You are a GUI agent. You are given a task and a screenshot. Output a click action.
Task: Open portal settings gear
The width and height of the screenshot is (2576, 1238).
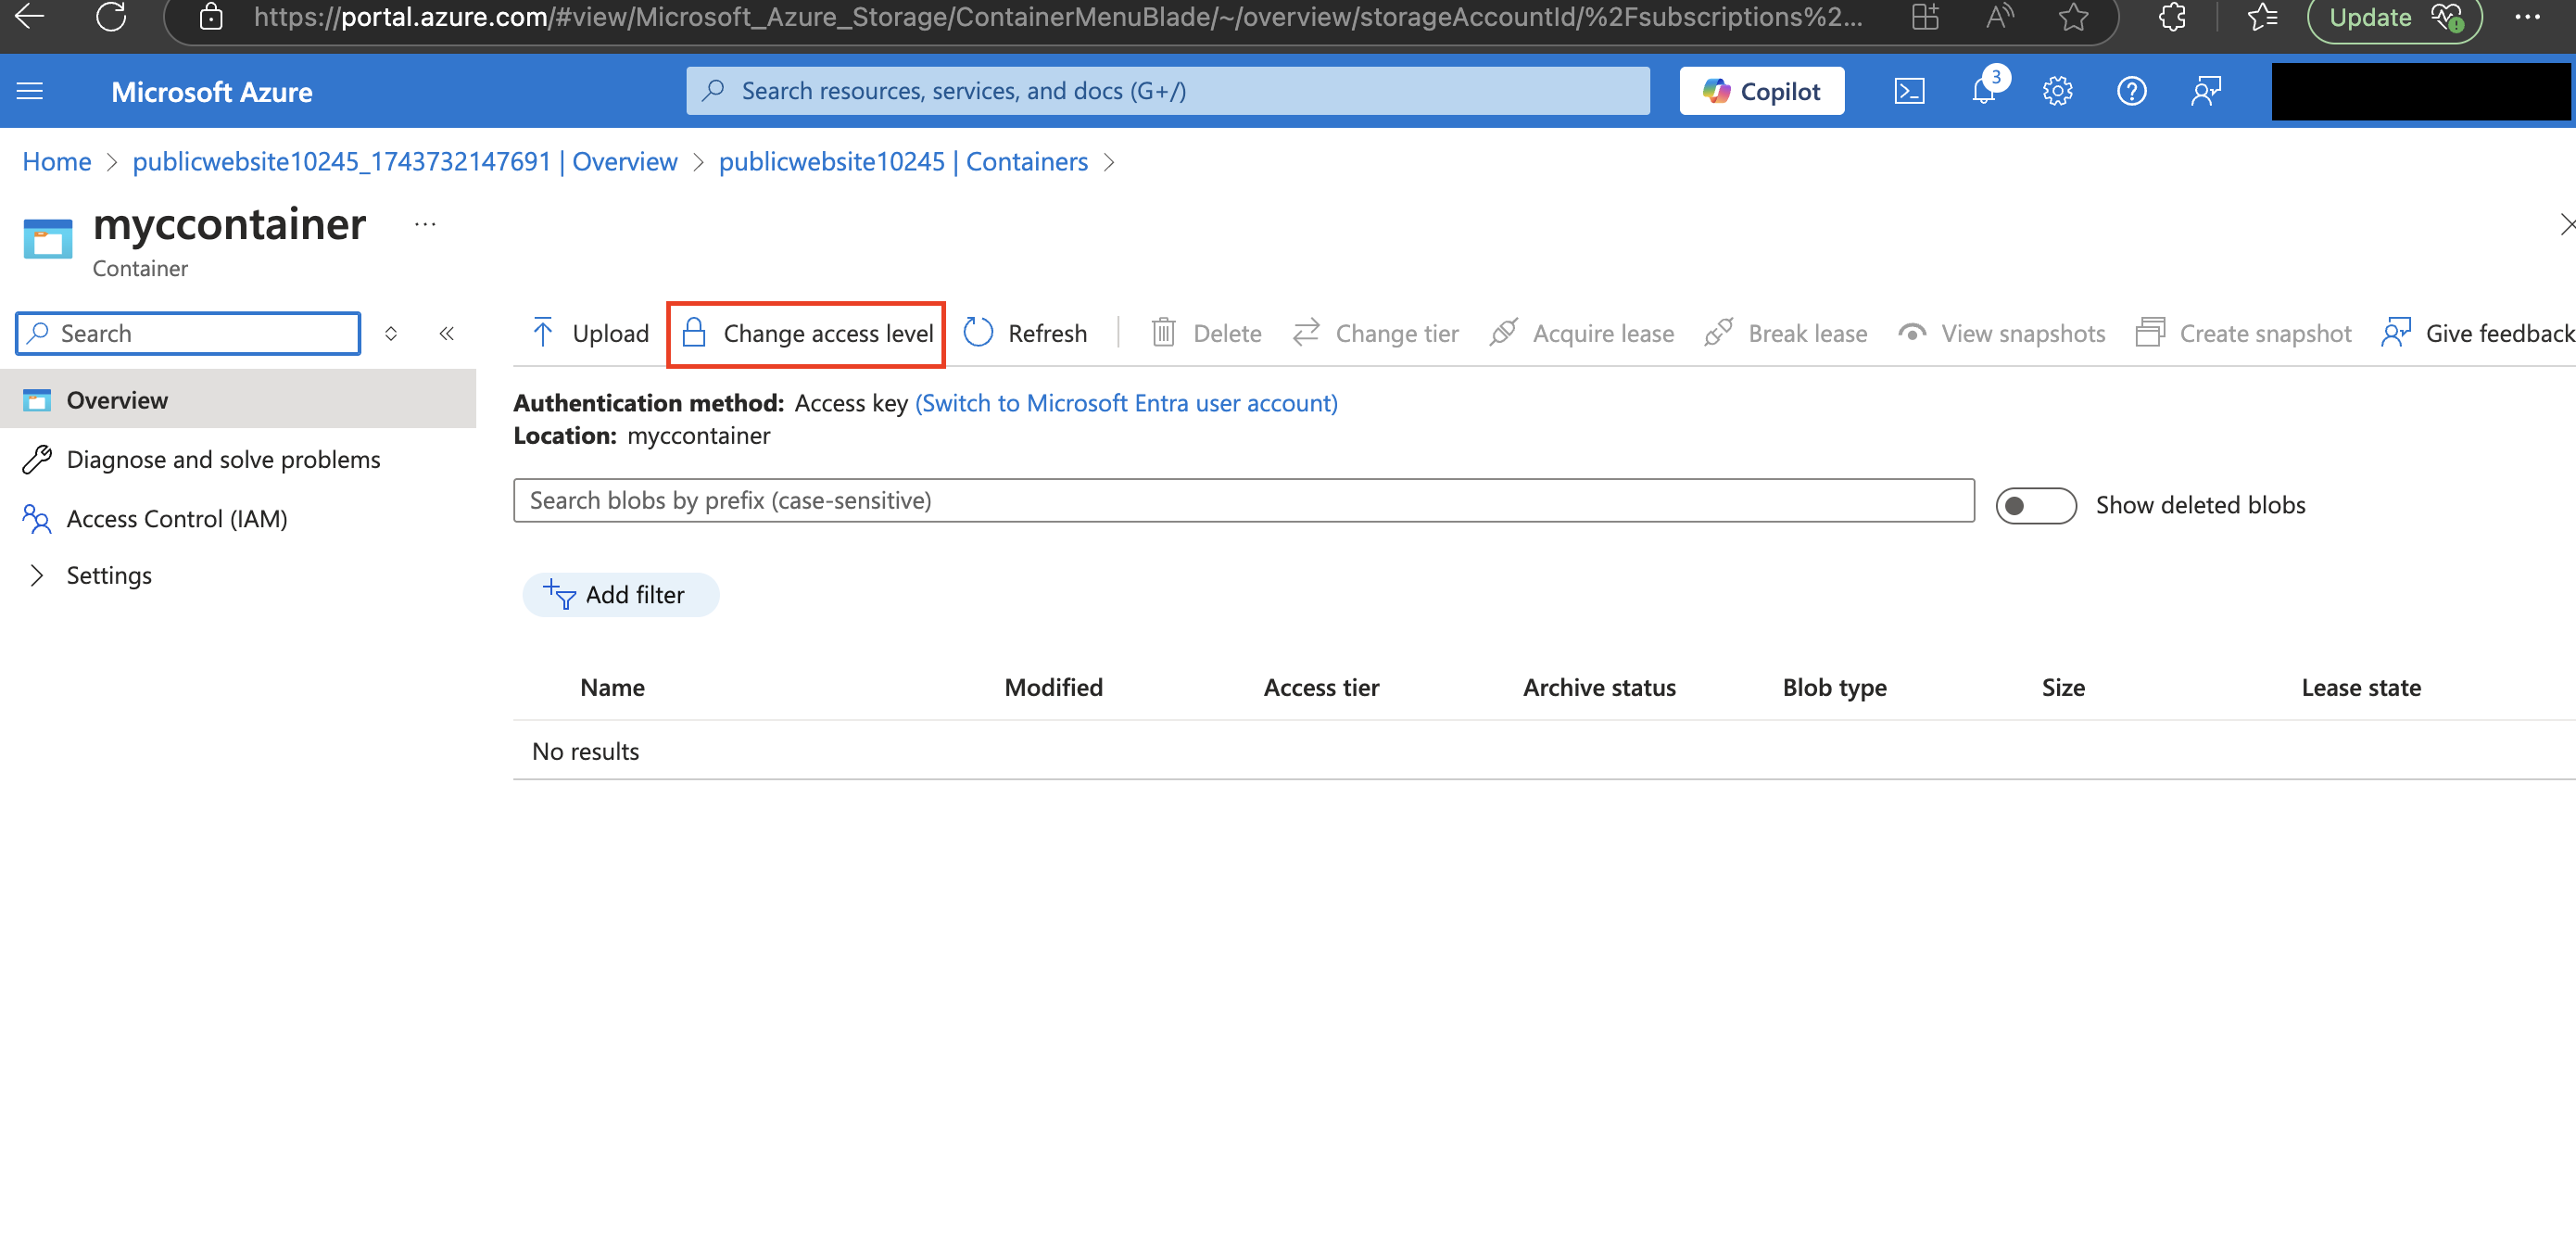point(2057,91)
